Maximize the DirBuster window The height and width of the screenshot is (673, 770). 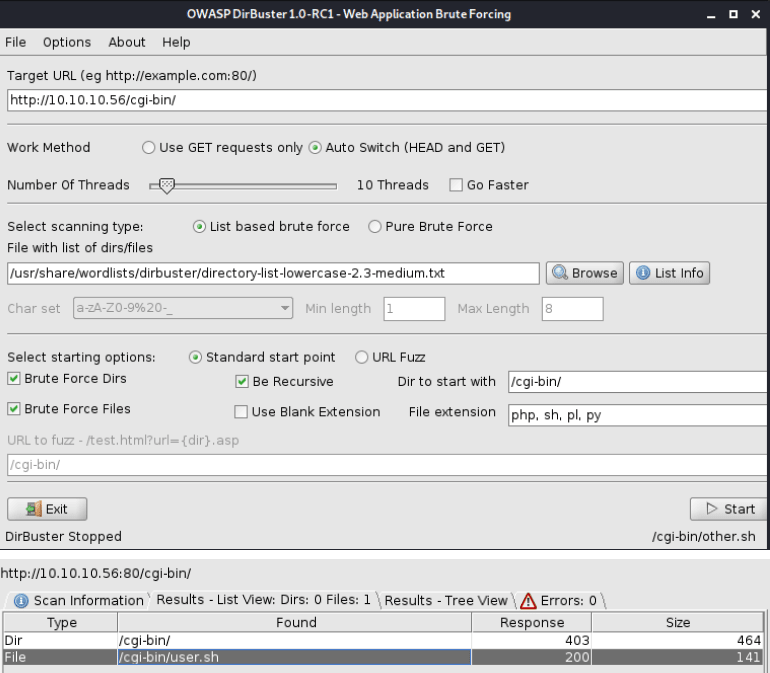coord(733,14)
